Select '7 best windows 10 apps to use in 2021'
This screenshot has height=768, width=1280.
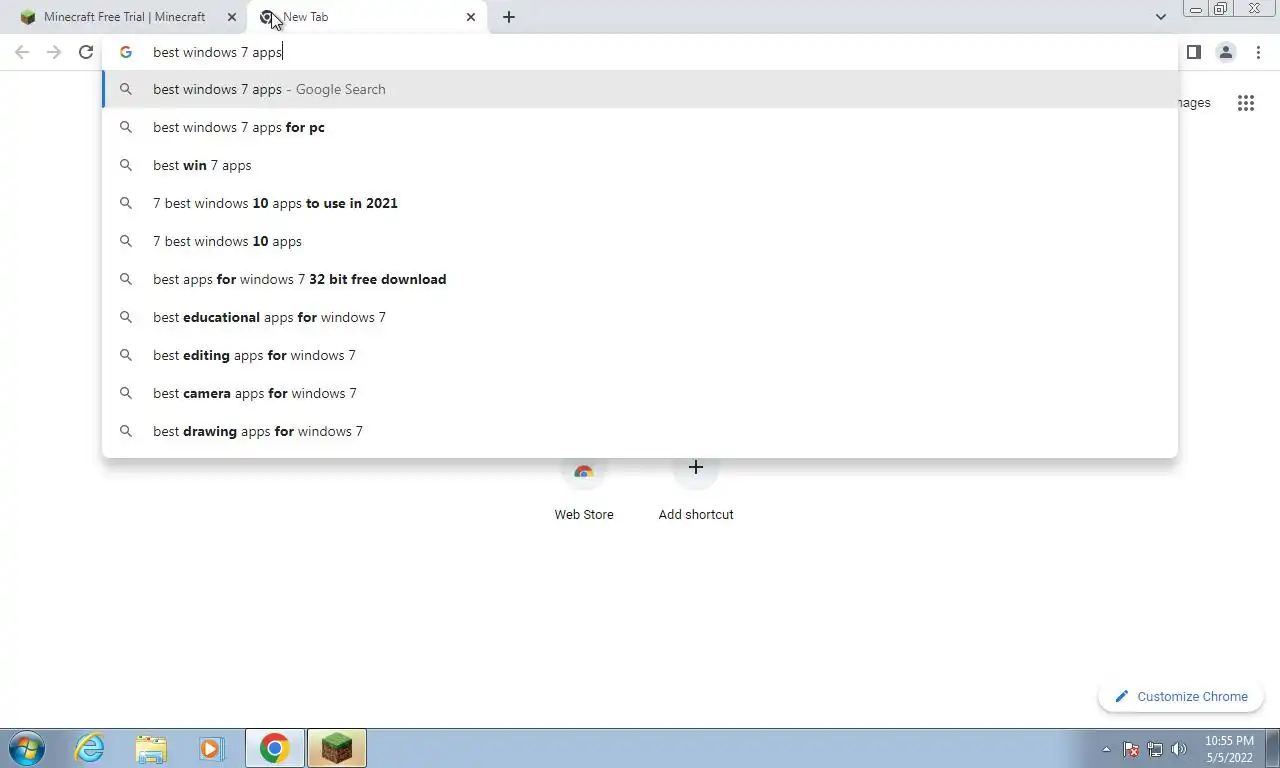point(640,203)
